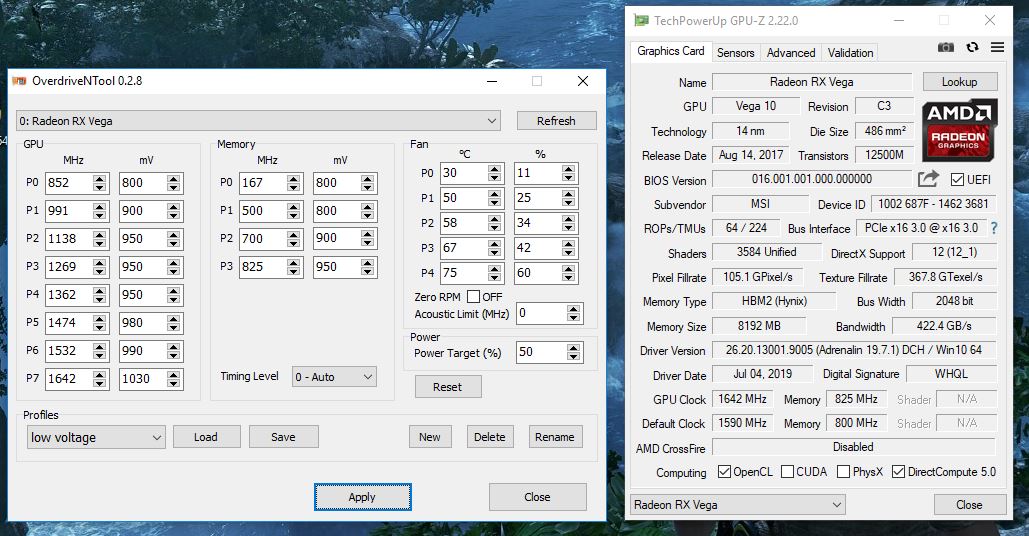Viewport: 1029px width, 536px height.
Task: Click the GPU-Z refresh arrows icon
Action: (973, 47)
